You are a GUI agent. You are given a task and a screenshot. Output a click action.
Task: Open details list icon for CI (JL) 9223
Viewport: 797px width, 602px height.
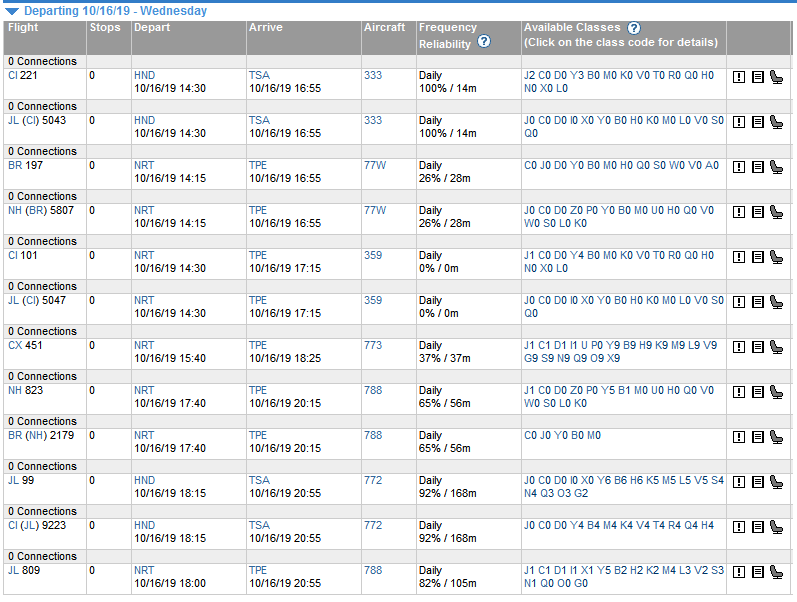pos(758,527)
